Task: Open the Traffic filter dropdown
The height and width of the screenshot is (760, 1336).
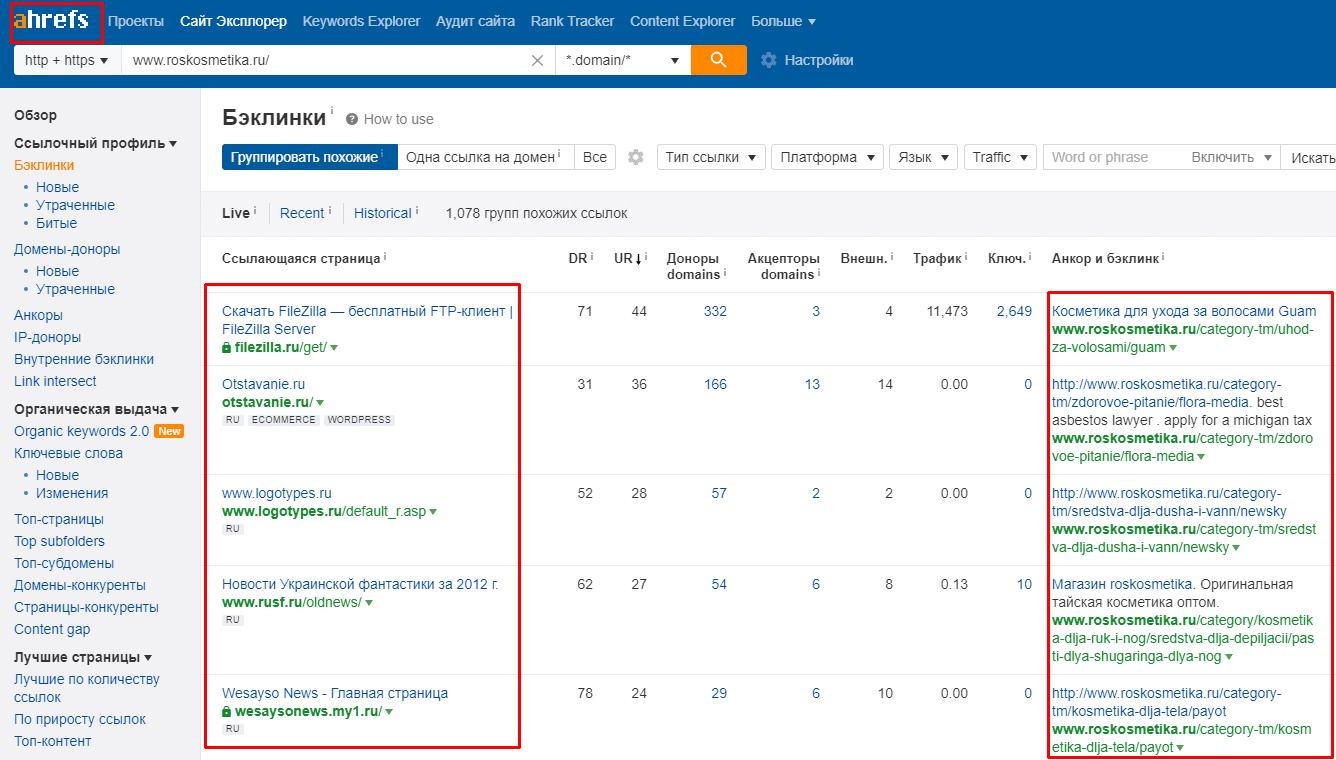Action: [x=1000, y=157]
